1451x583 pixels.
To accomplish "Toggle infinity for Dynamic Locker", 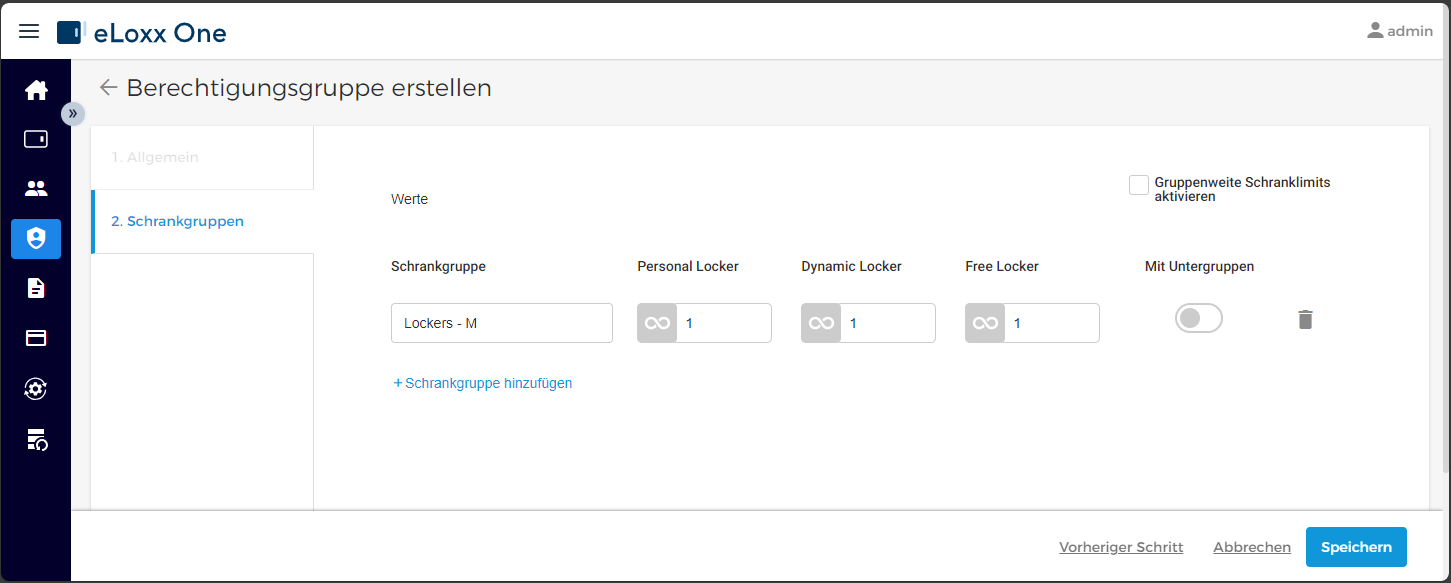I will 821,323.
